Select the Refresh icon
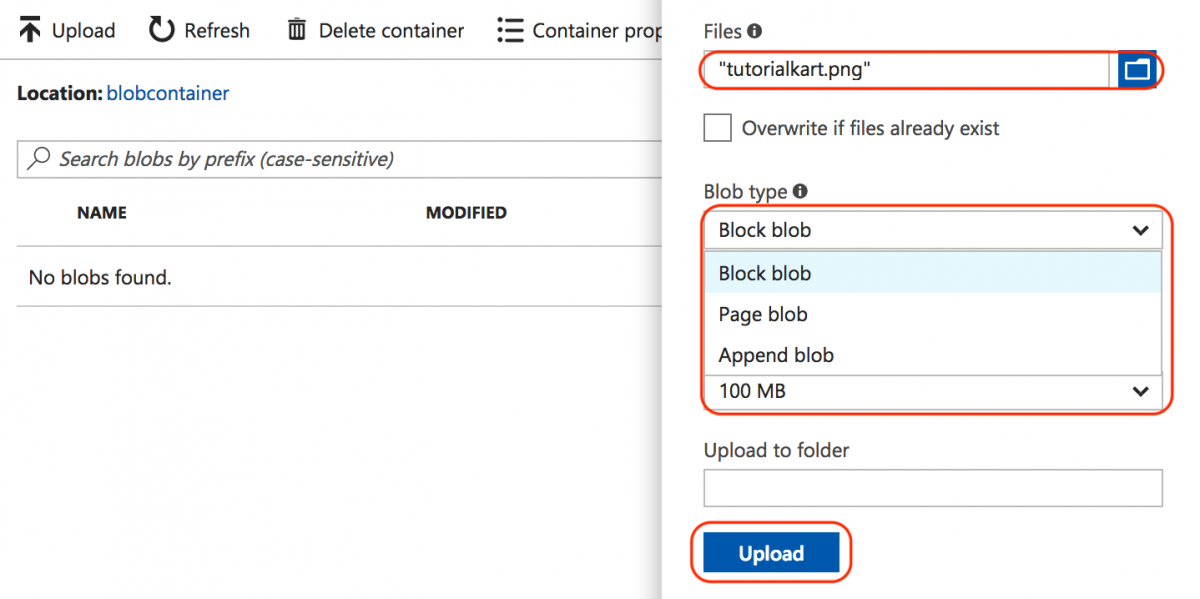The height and width of the screenshot is (599, 1200). [x=161, y=30]
